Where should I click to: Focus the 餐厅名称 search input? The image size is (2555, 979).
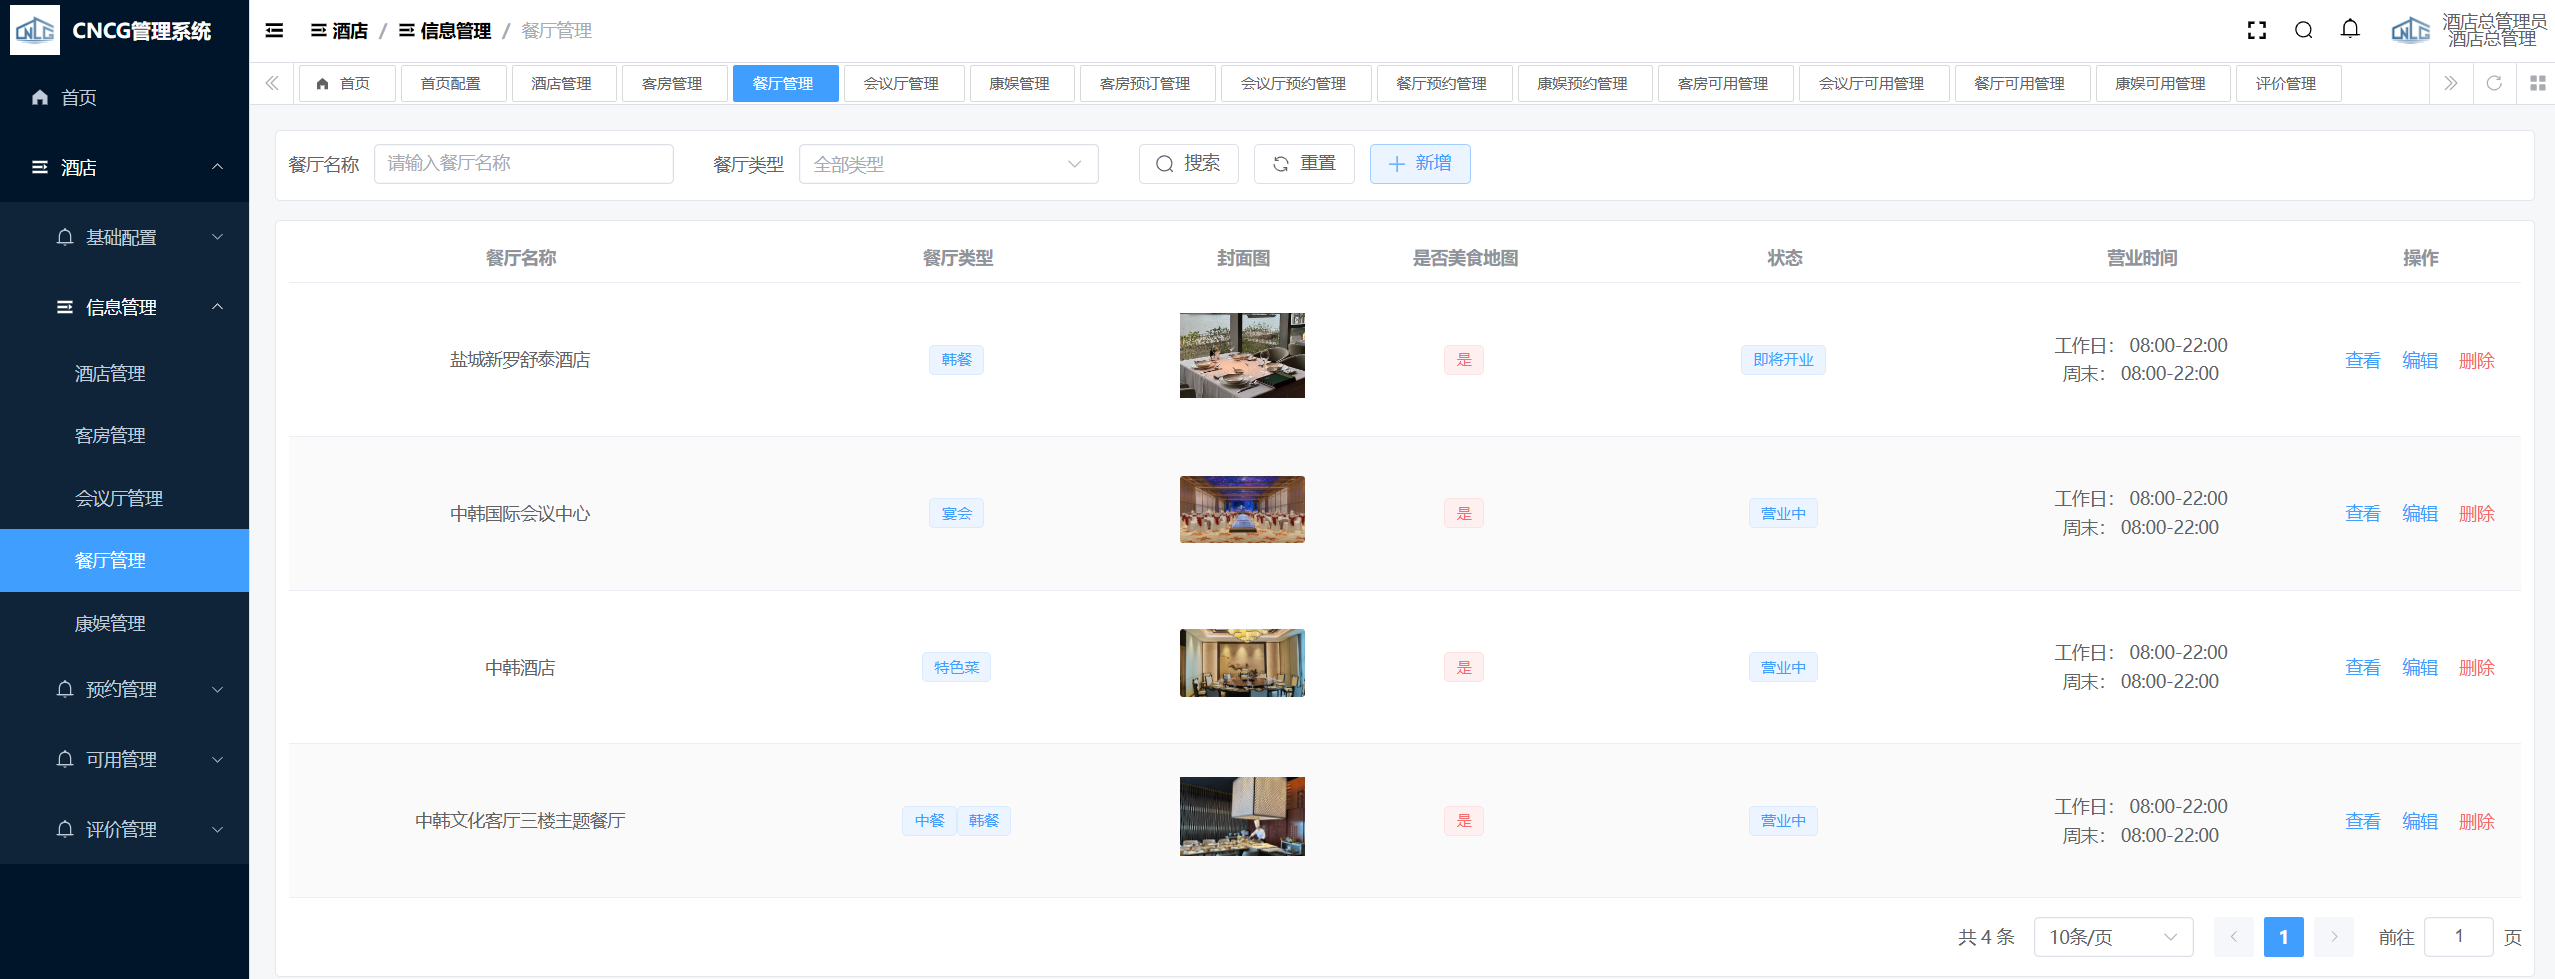(x=523, y=164)
